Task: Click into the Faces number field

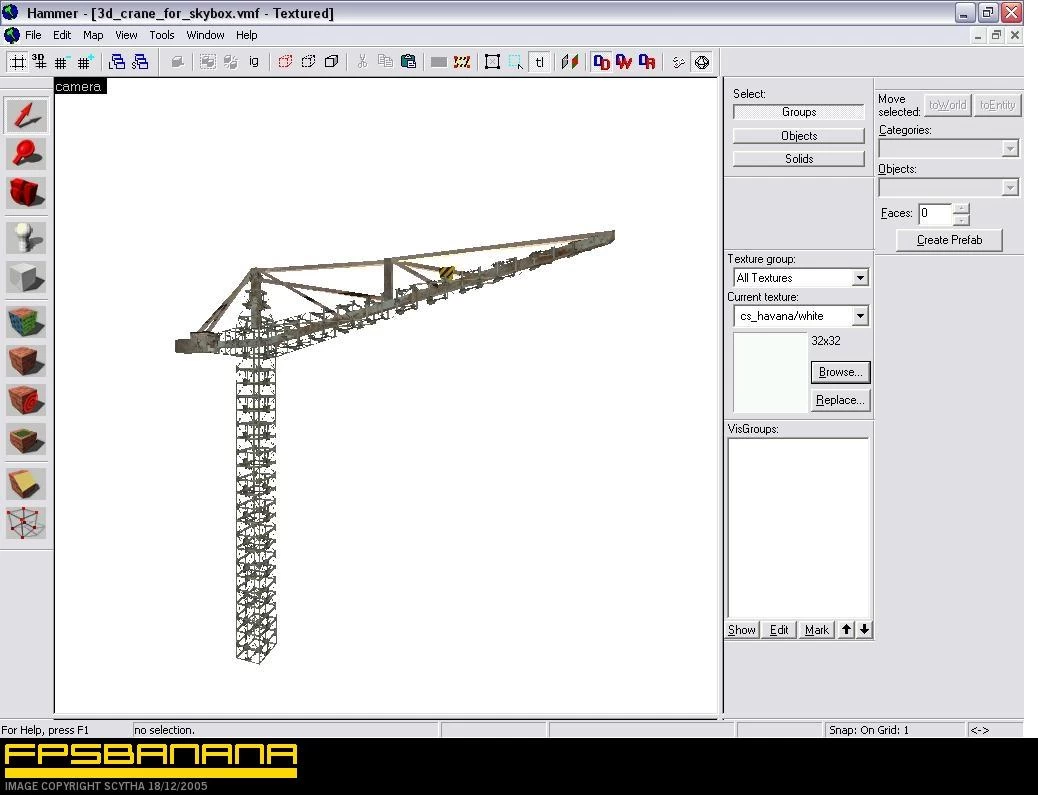Action: coord(935,213)
